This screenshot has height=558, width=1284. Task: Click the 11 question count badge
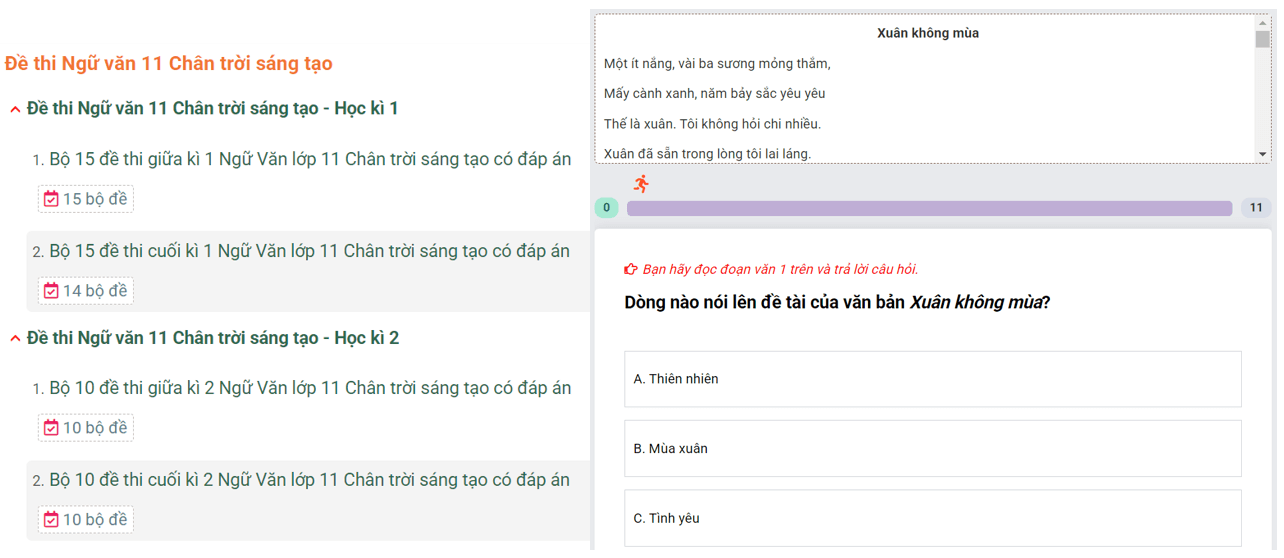tap(1256, 208)
